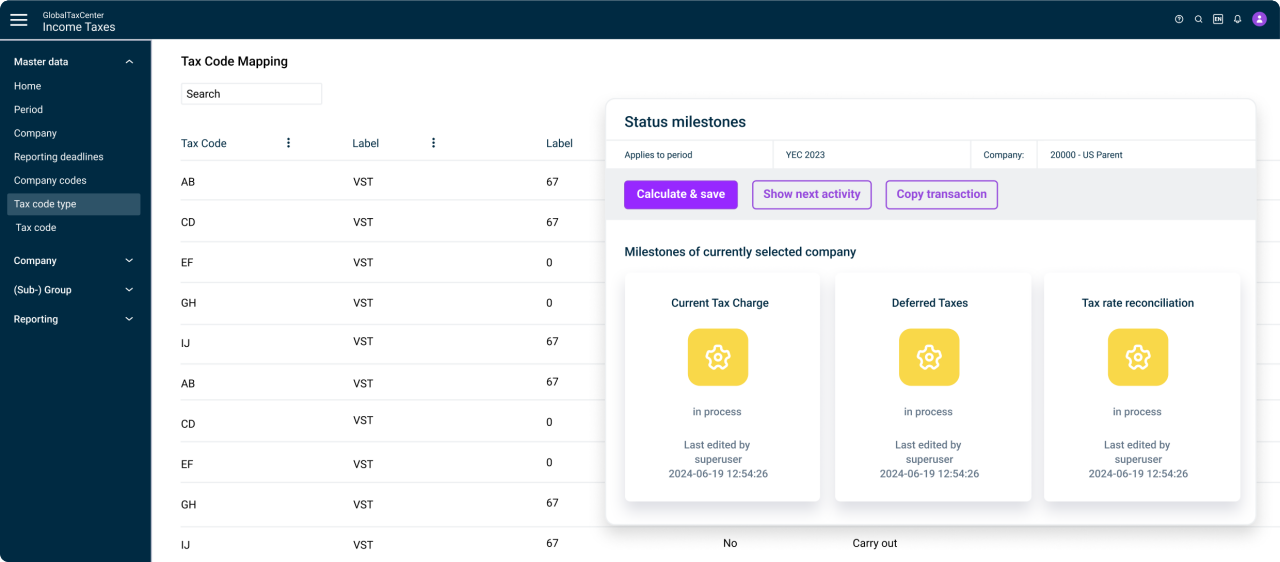
Task: Open the hamburger navigation menu
Action: pyautogui.click(x=18, y=20)
